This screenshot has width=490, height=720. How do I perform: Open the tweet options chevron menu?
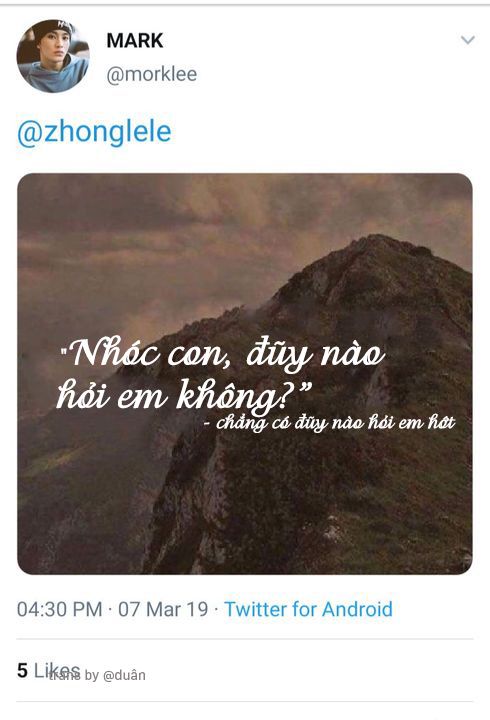pyautogui.click(x=467, y=40)
